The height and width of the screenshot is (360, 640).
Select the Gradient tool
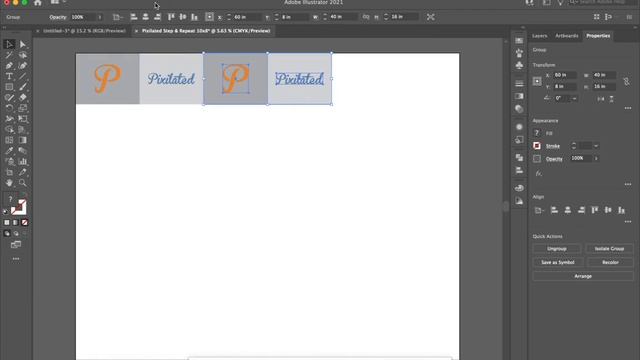point(22,140)
